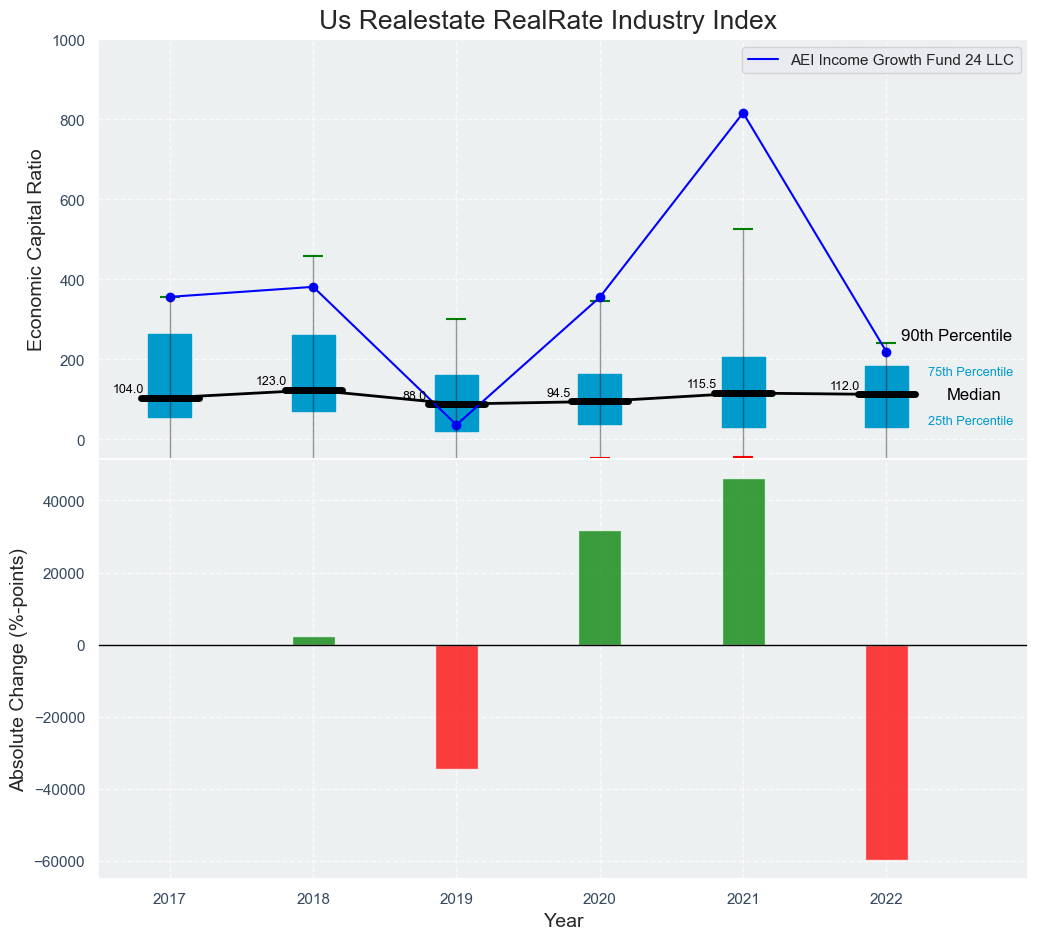Viewport: 1038px width, 940px height.
Task: Click the small 2018 green change bar
Action: (313, 641)
